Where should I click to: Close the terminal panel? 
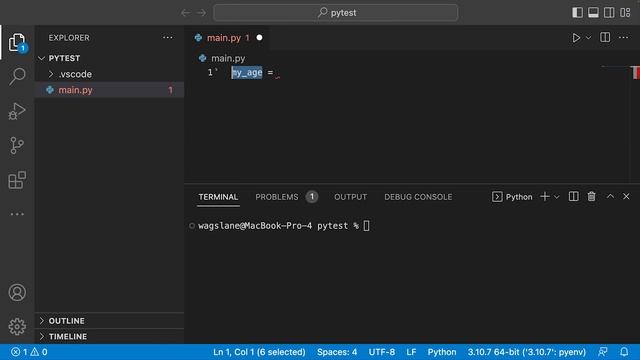[x=626, y=196]
